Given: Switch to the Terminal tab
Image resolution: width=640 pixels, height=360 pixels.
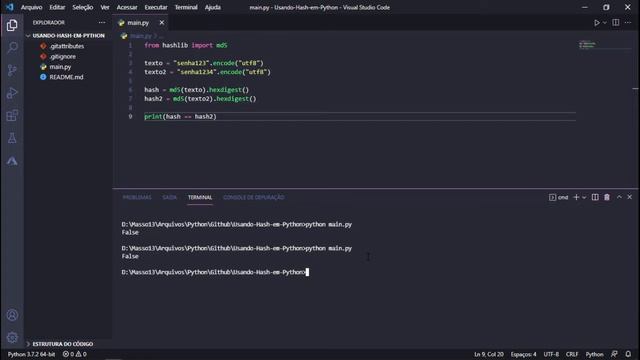Looking at the screenshot, I should [x=200, y=197].
